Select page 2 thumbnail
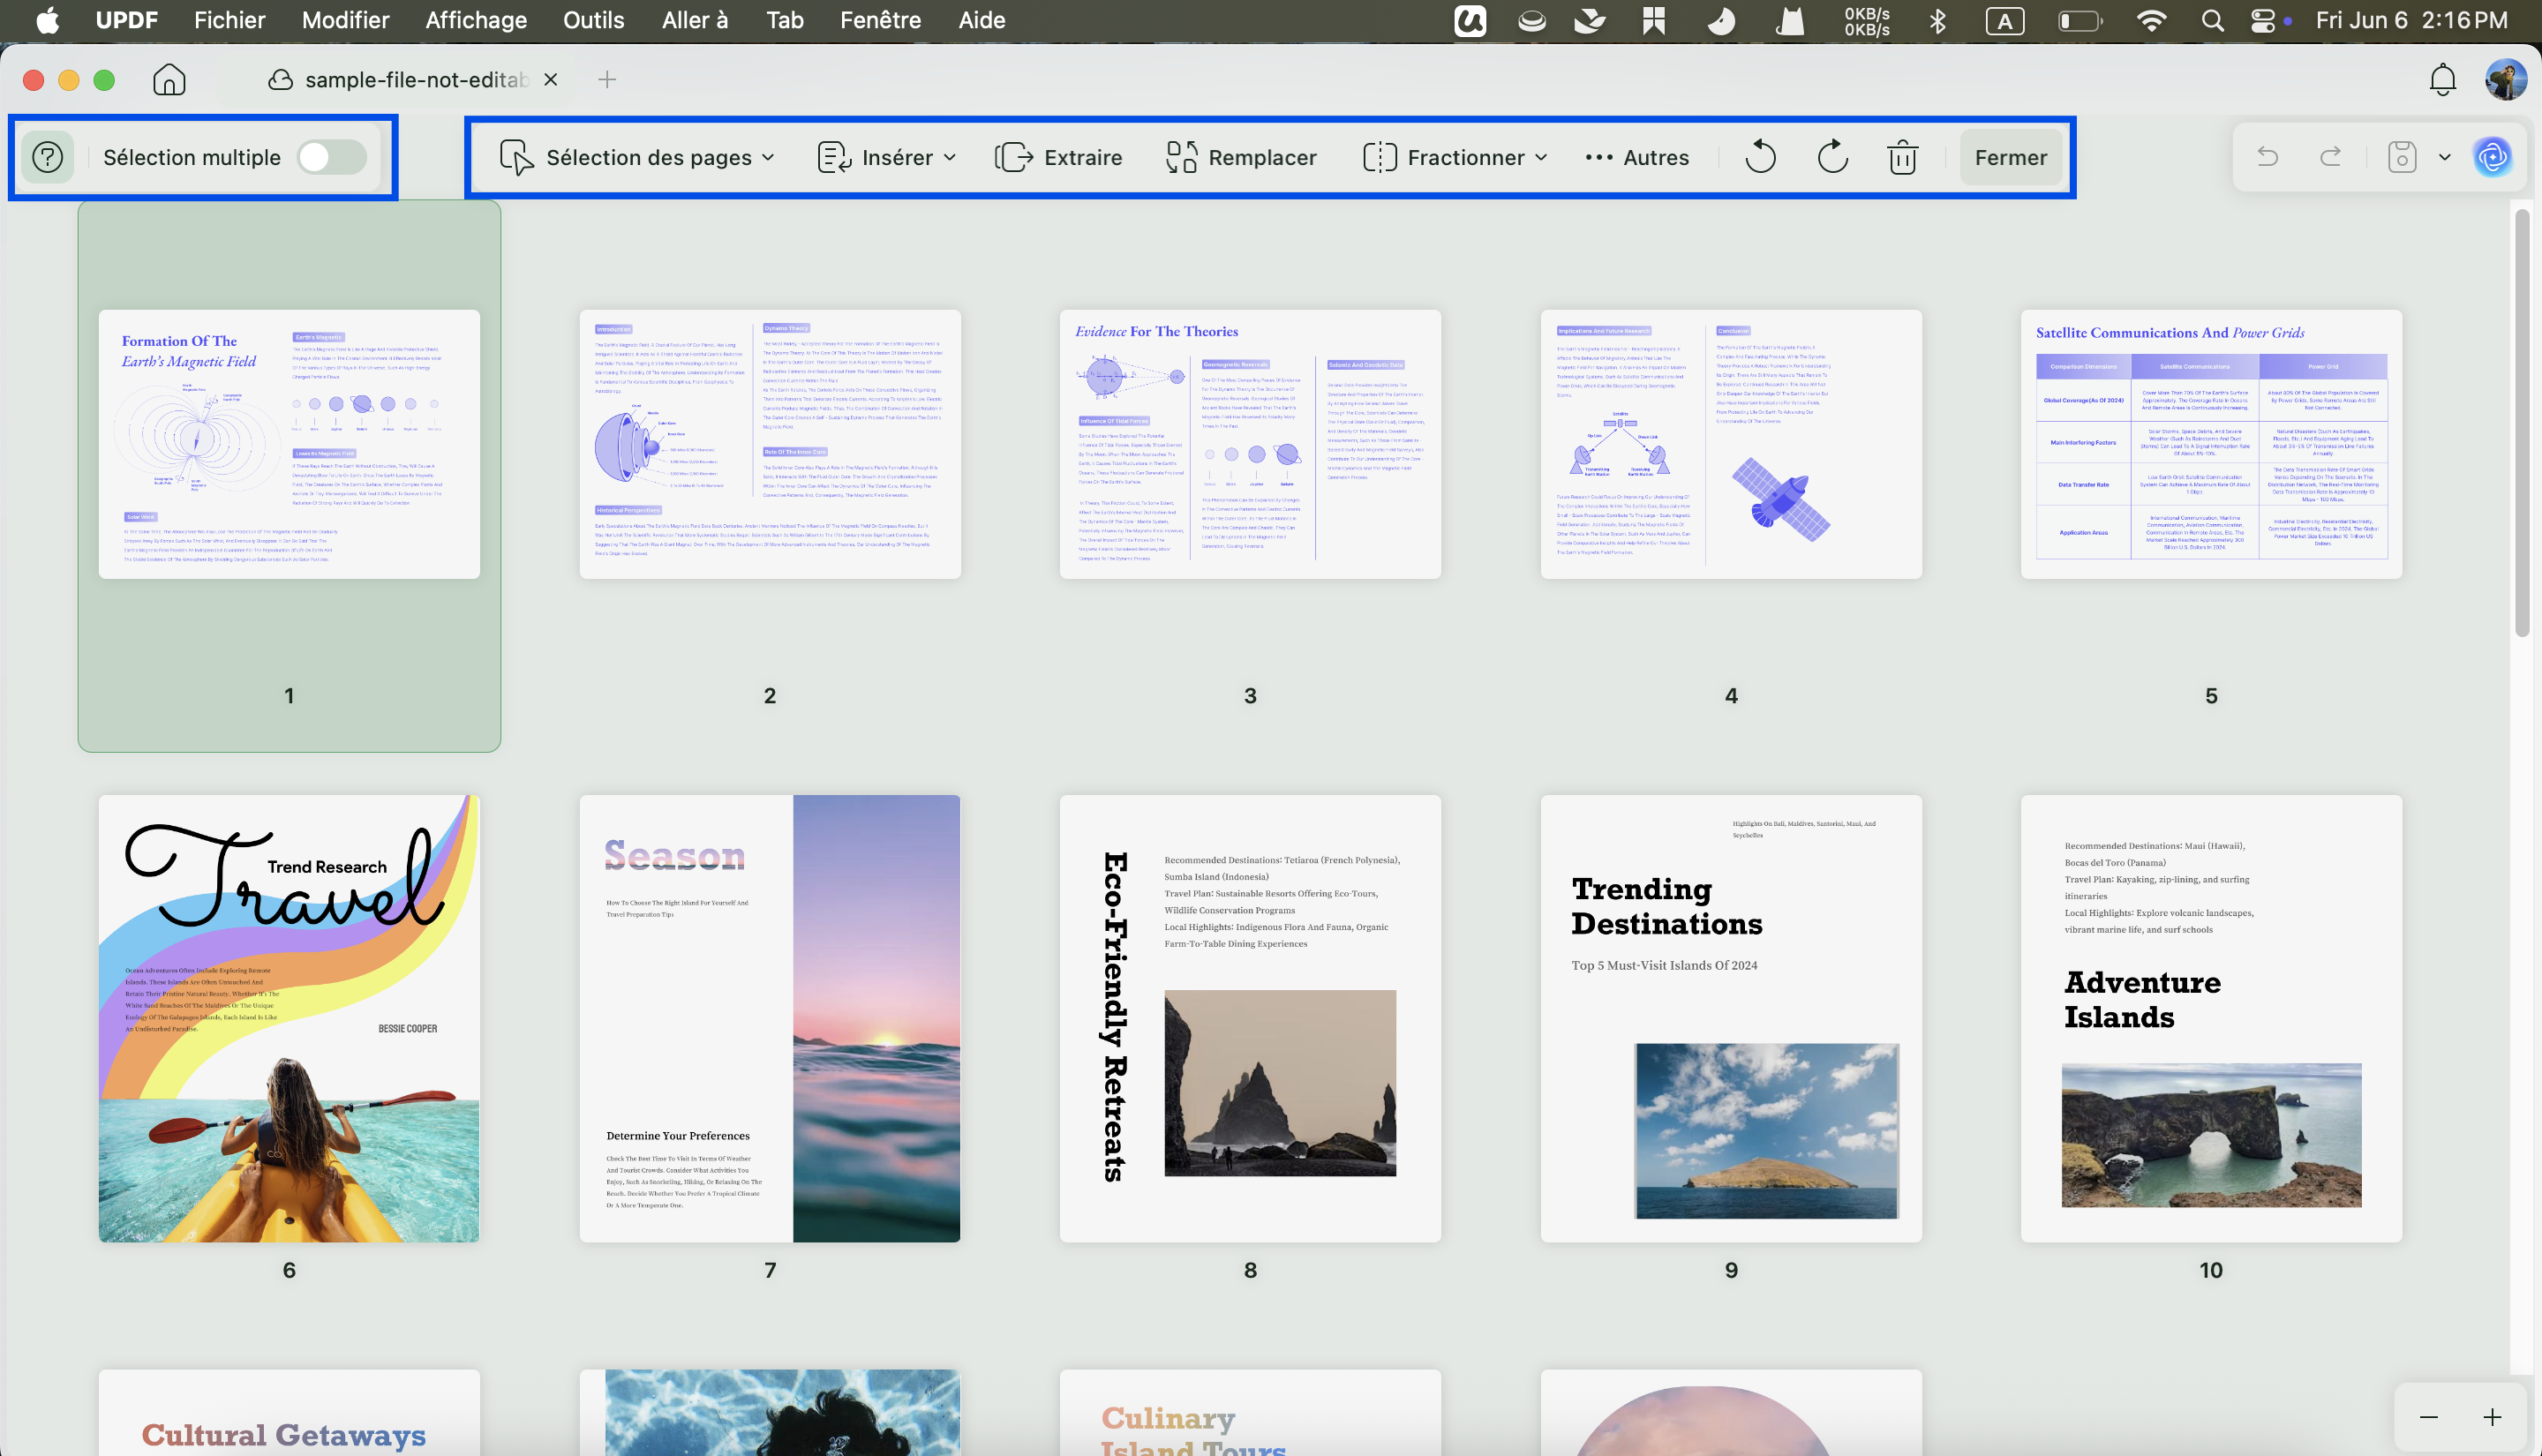 tap(770, 444)
